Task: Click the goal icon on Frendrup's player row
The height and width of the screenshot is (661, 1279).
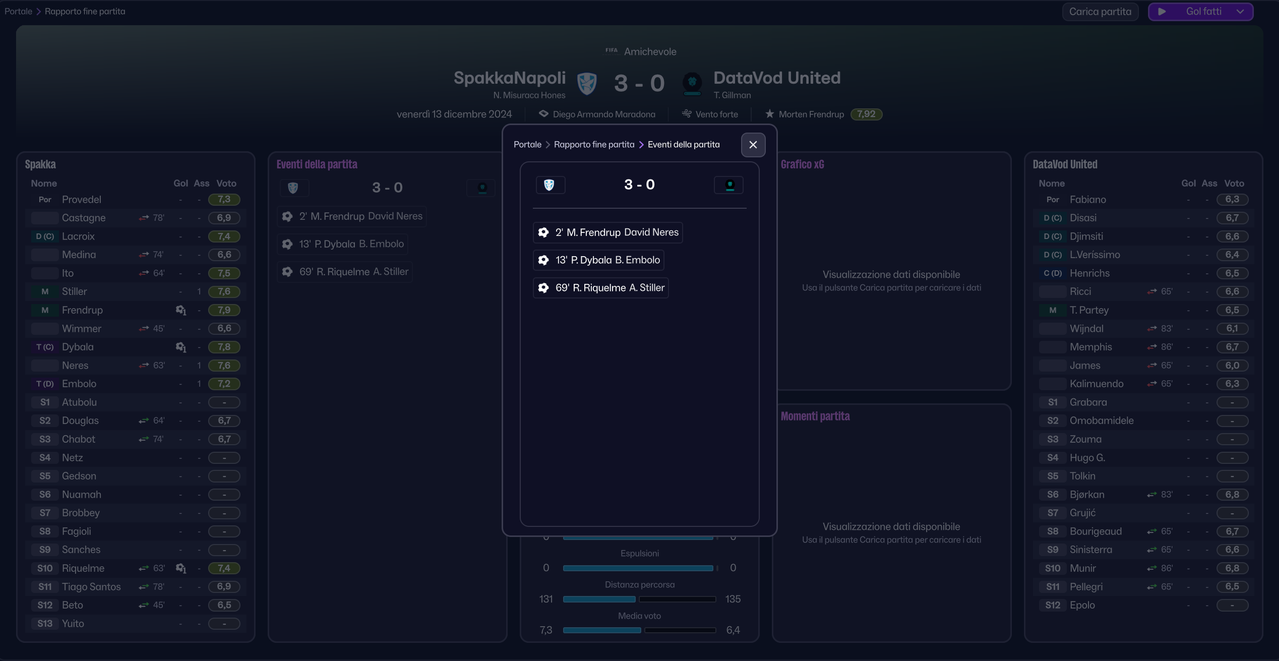Action: pos(181,310)
